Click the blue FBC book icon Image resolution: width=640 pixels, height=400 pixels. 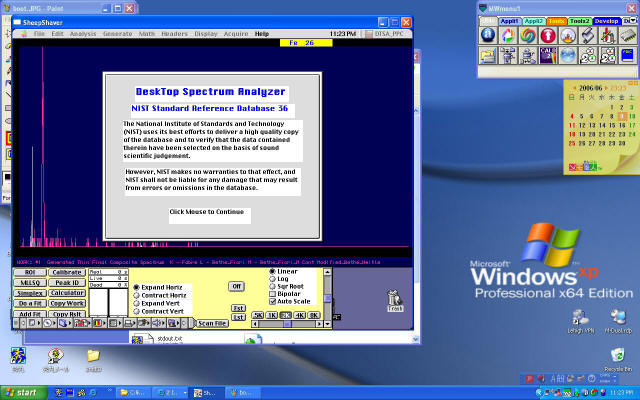point(628,56)
